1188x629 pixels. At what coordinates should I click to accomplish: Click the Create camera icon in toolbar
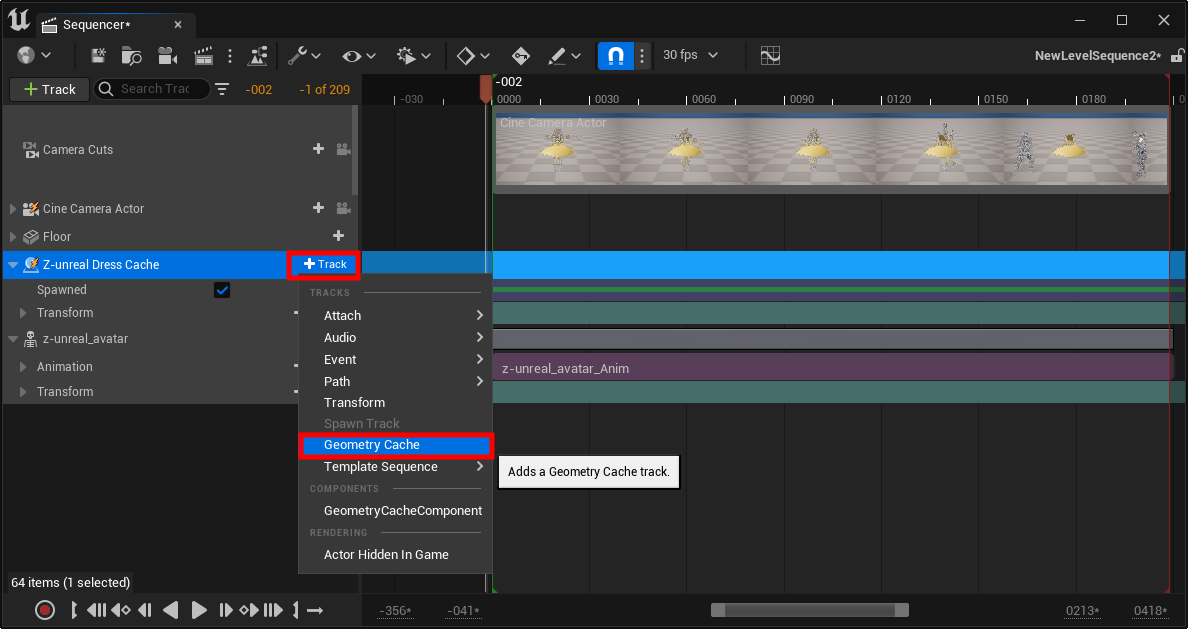[167, 55]
